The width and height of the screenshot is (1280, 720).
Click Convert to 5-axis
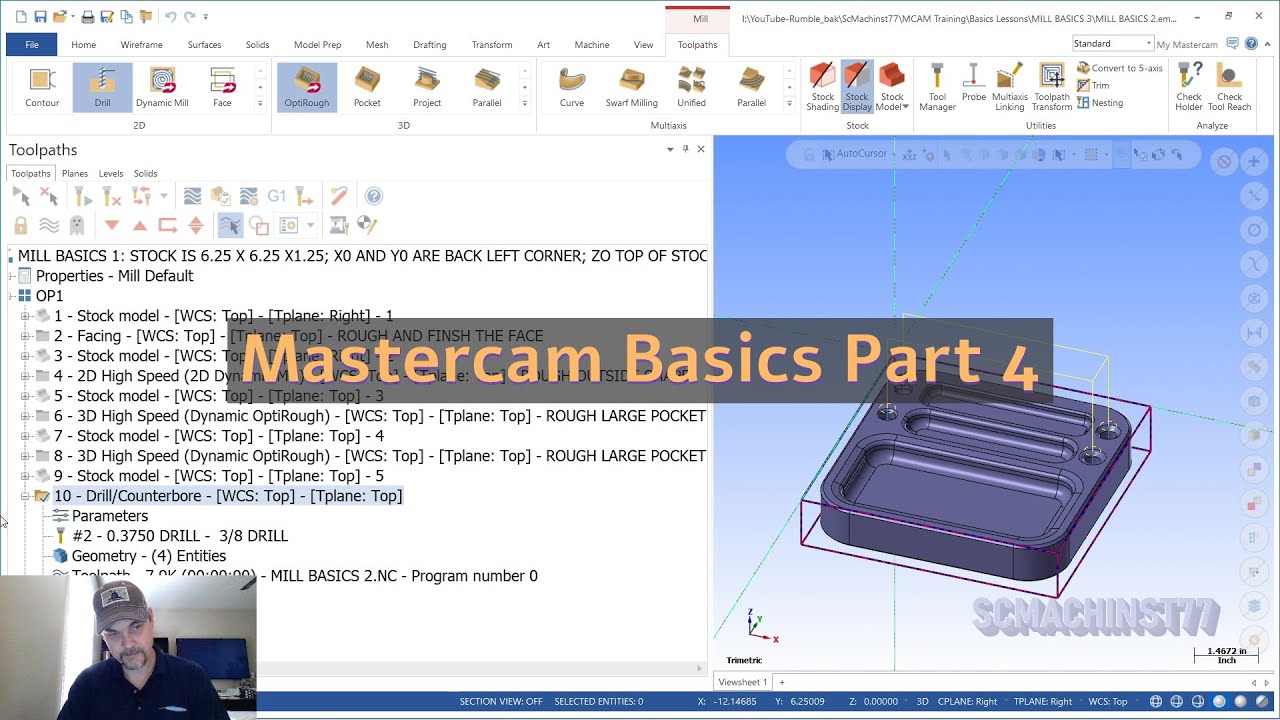point(1120,68)
